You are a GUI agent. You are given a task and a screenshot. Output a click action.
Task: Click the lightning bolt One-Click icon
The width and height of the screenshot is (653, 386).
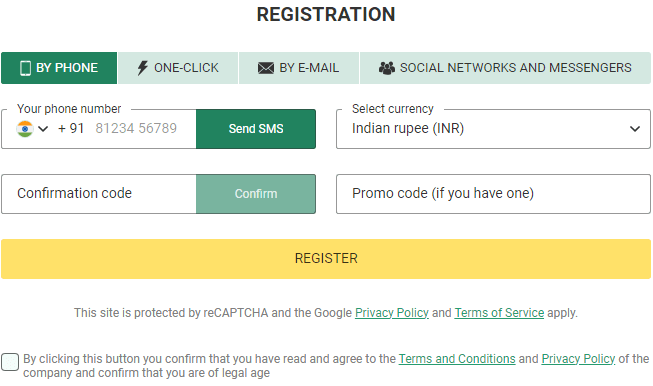coord(142,68)
